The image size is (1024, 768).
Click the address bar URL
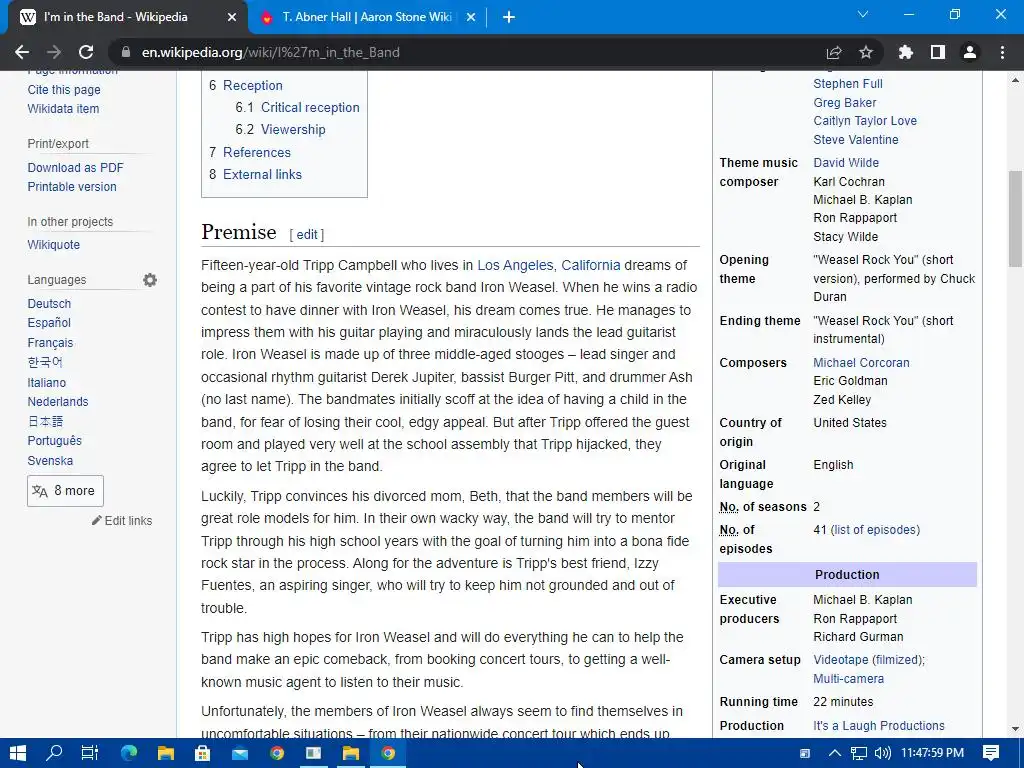click(270, 52)
